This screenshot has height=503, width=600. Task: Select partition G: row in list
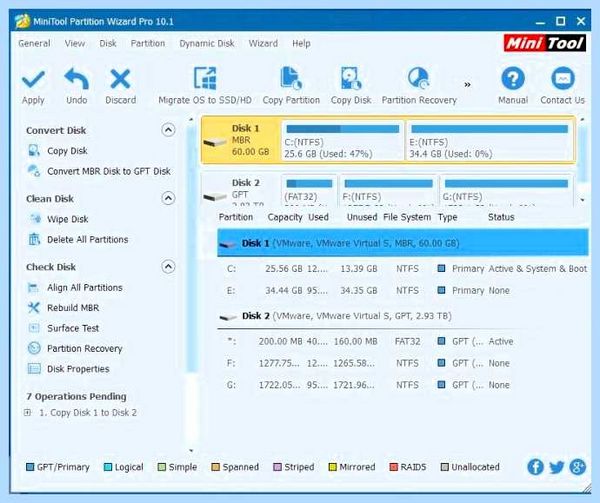(x=403, y=384)
